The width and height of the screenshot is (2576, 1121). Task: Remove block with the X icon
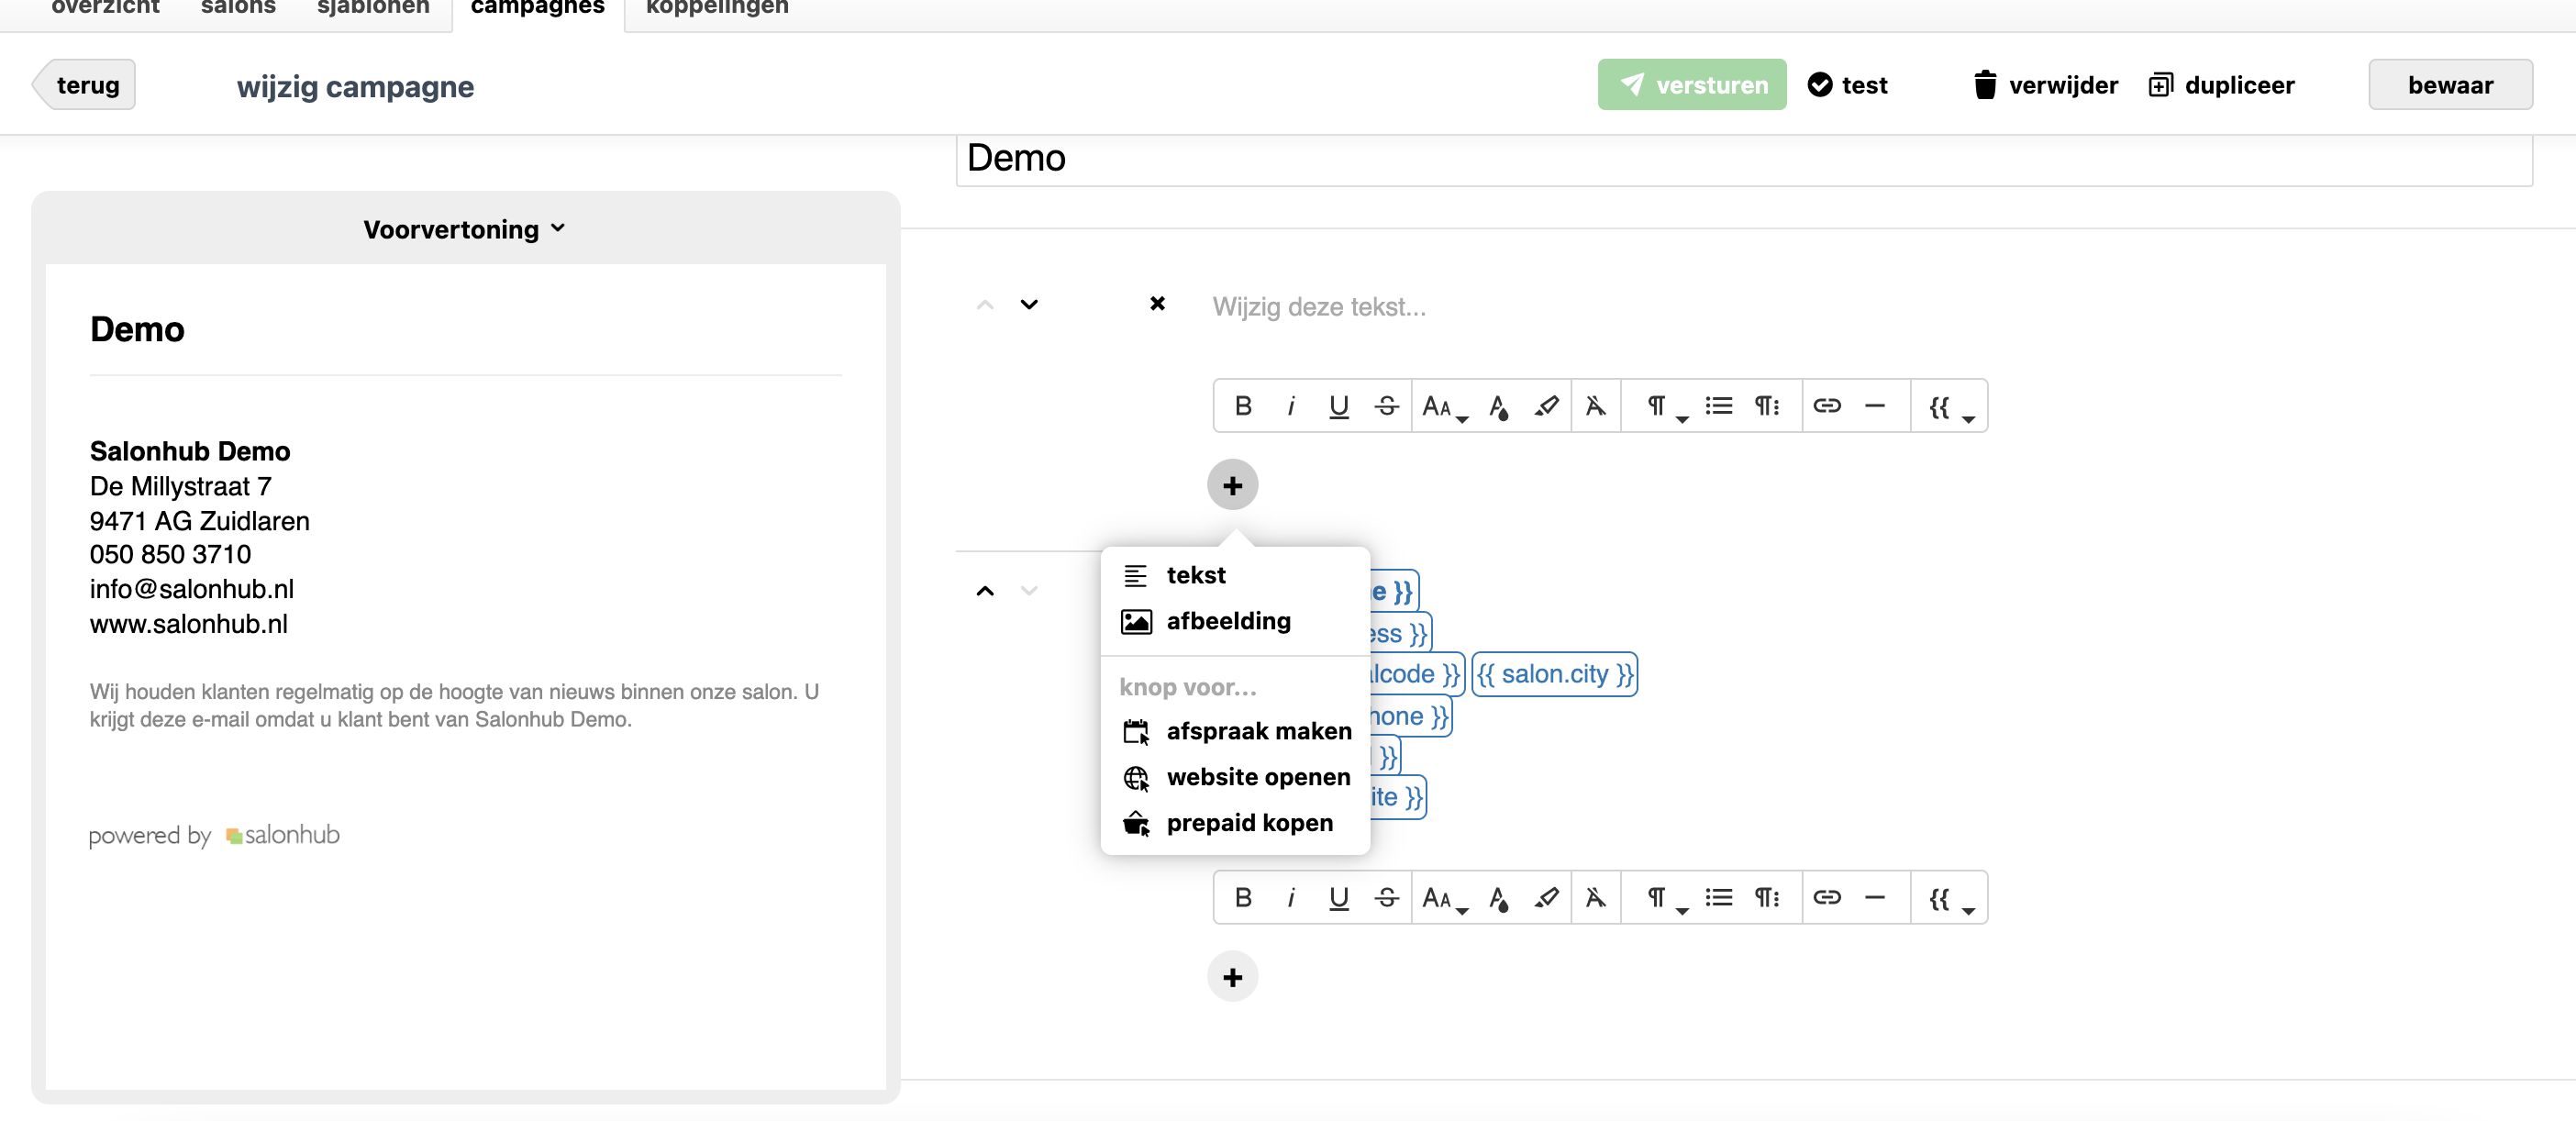click(x=1157, y=304)
